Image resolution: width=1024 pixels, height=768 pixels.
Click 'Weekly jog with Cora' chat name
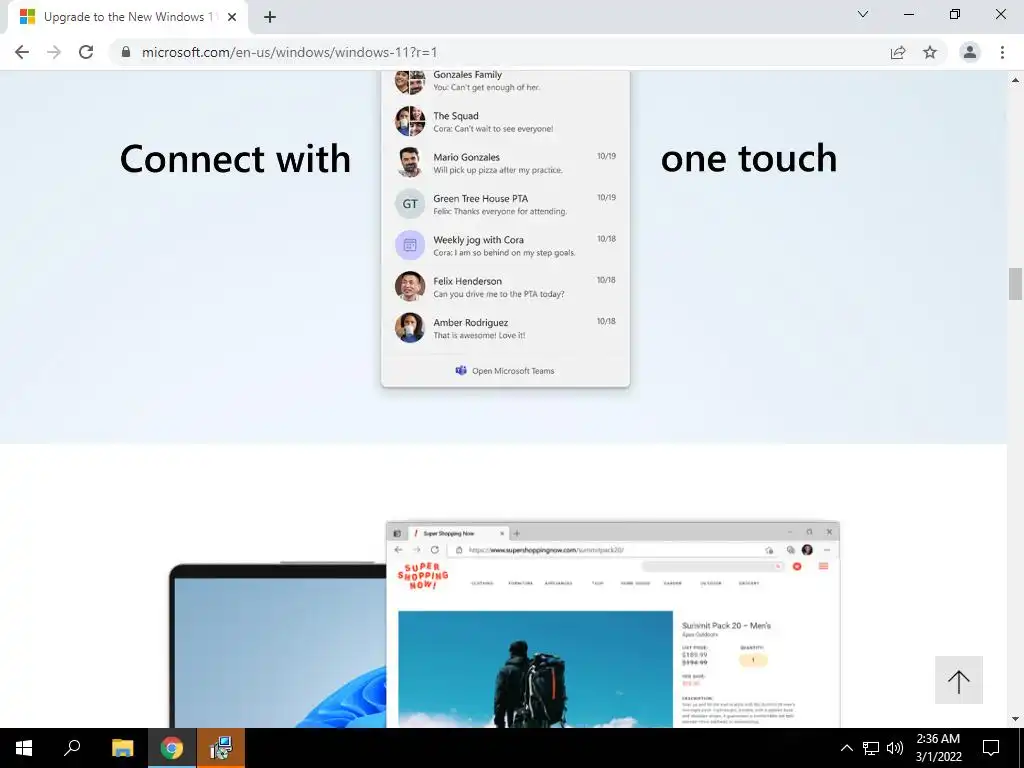coord(479,240)
